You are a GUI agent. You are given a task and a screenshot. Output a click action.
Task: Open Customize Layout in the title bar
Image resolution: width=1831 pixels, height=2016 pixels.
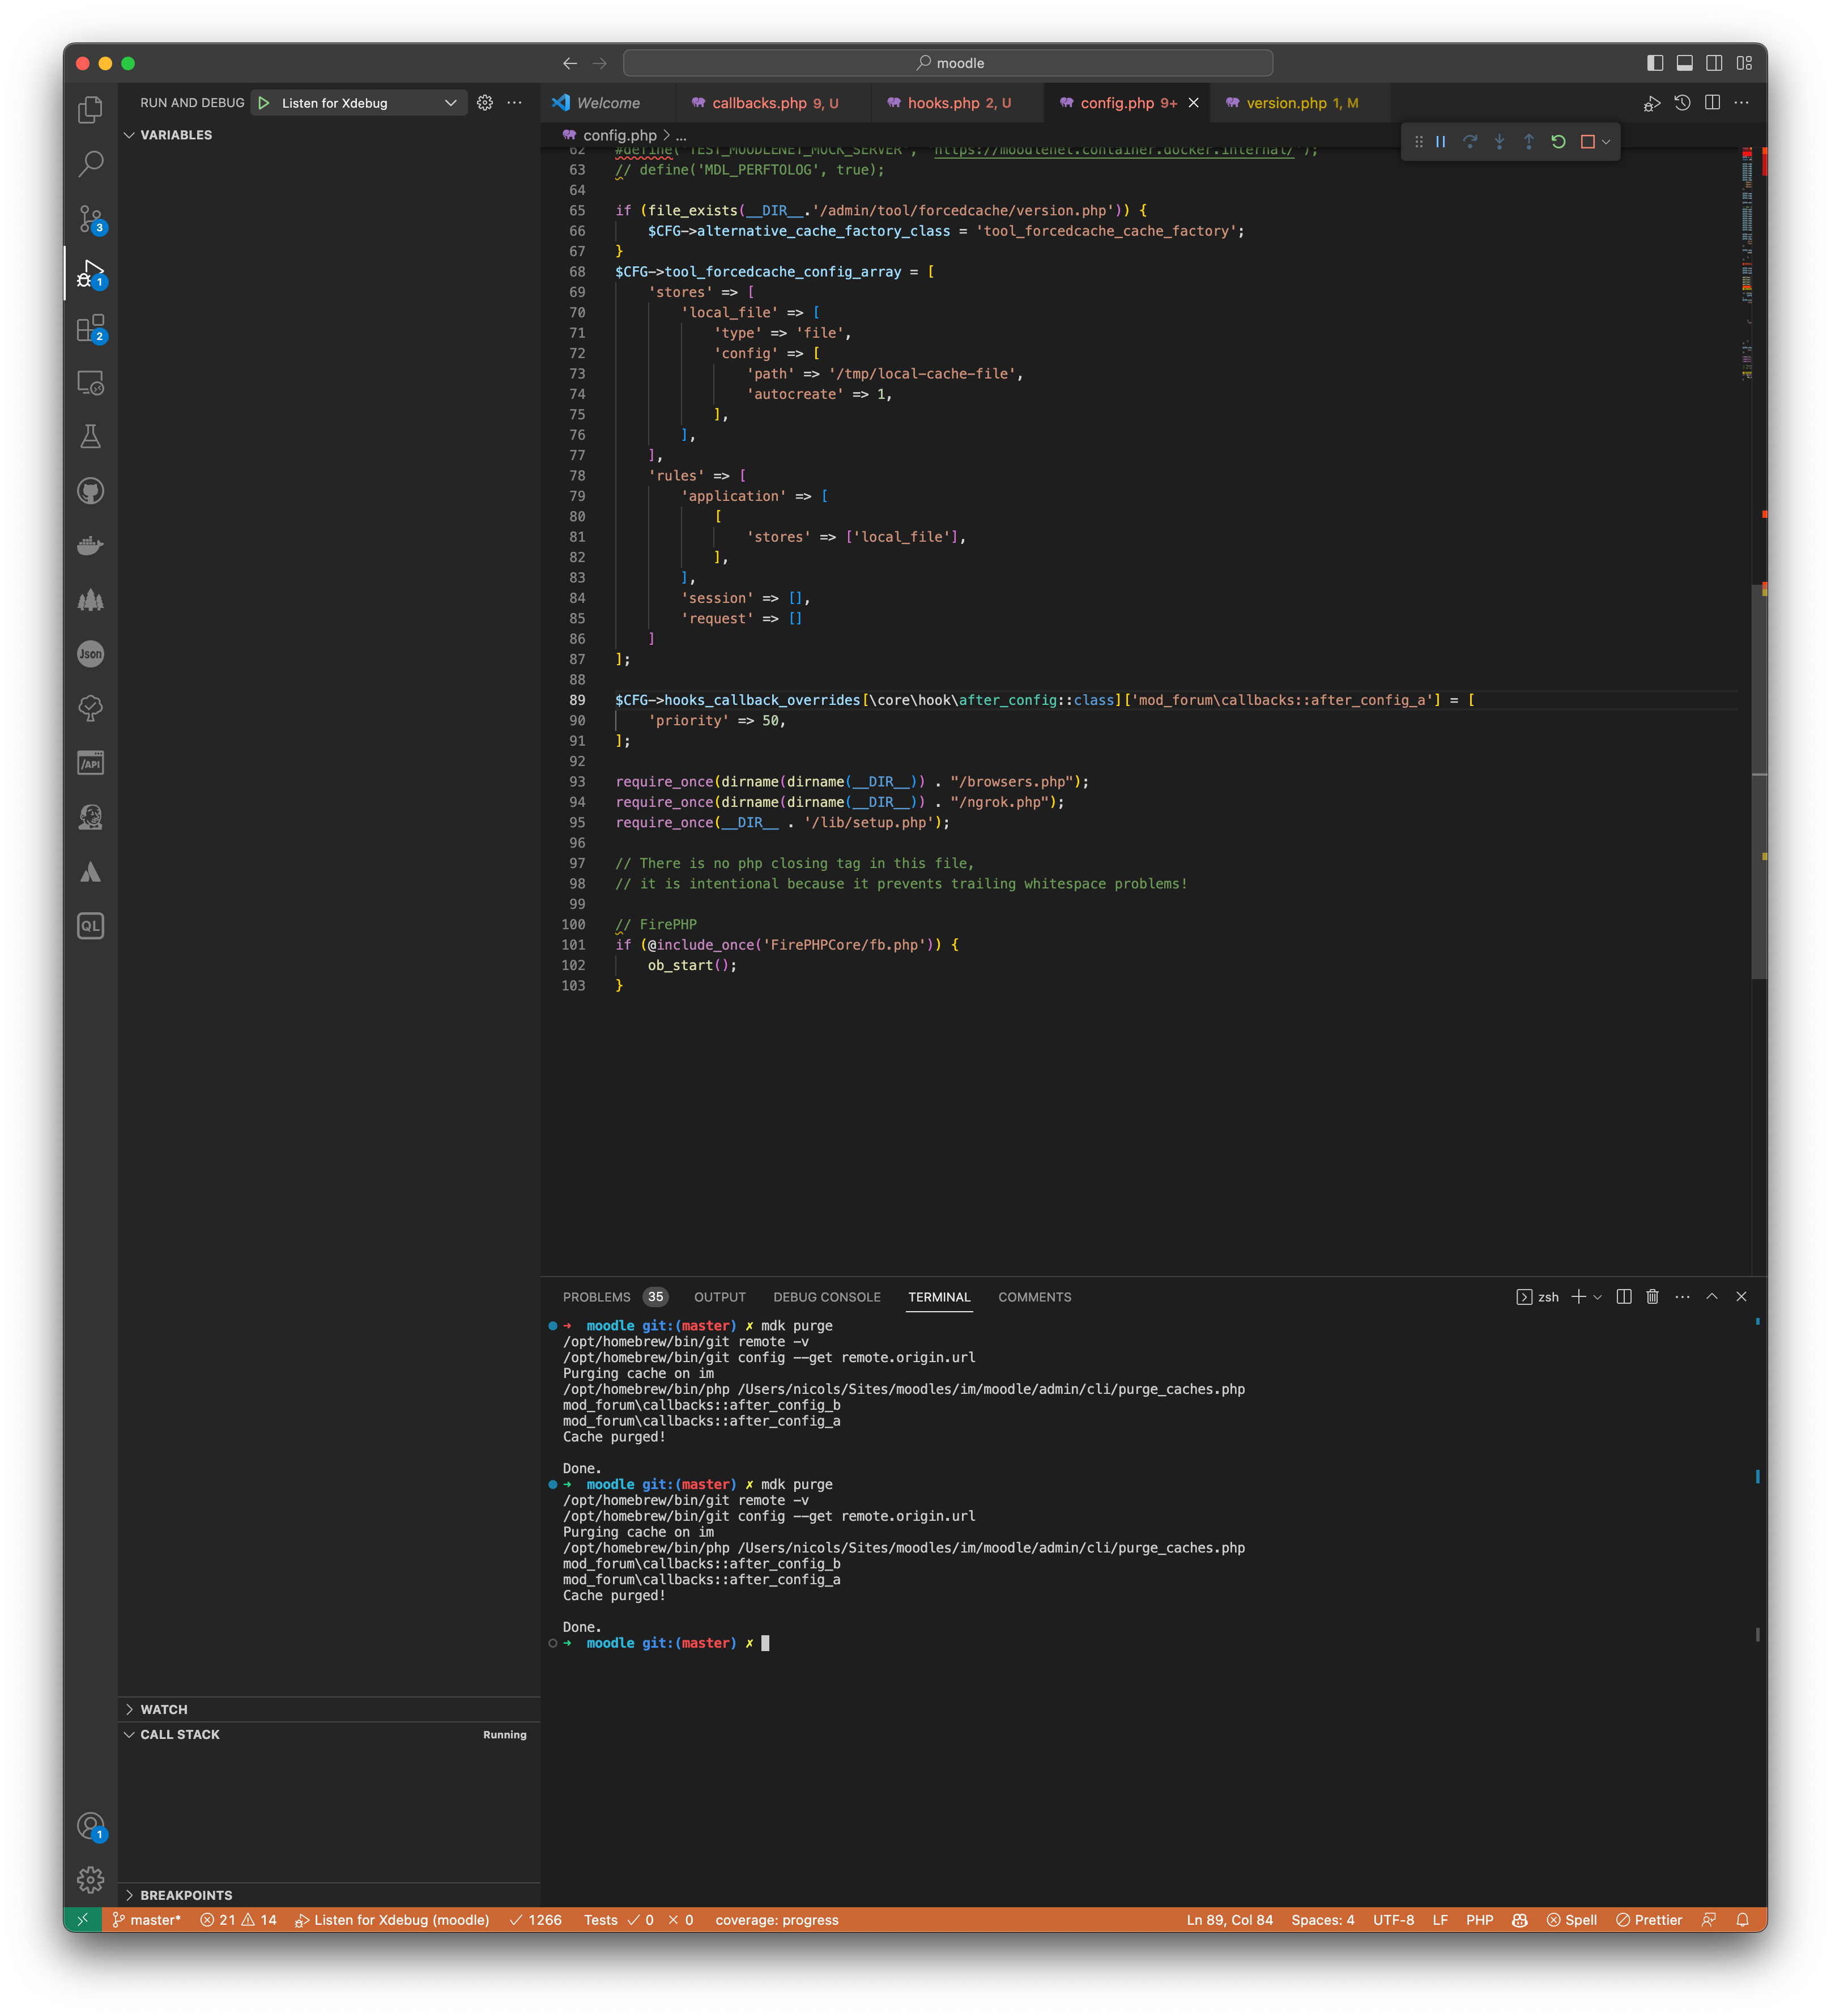point(1744,63)
